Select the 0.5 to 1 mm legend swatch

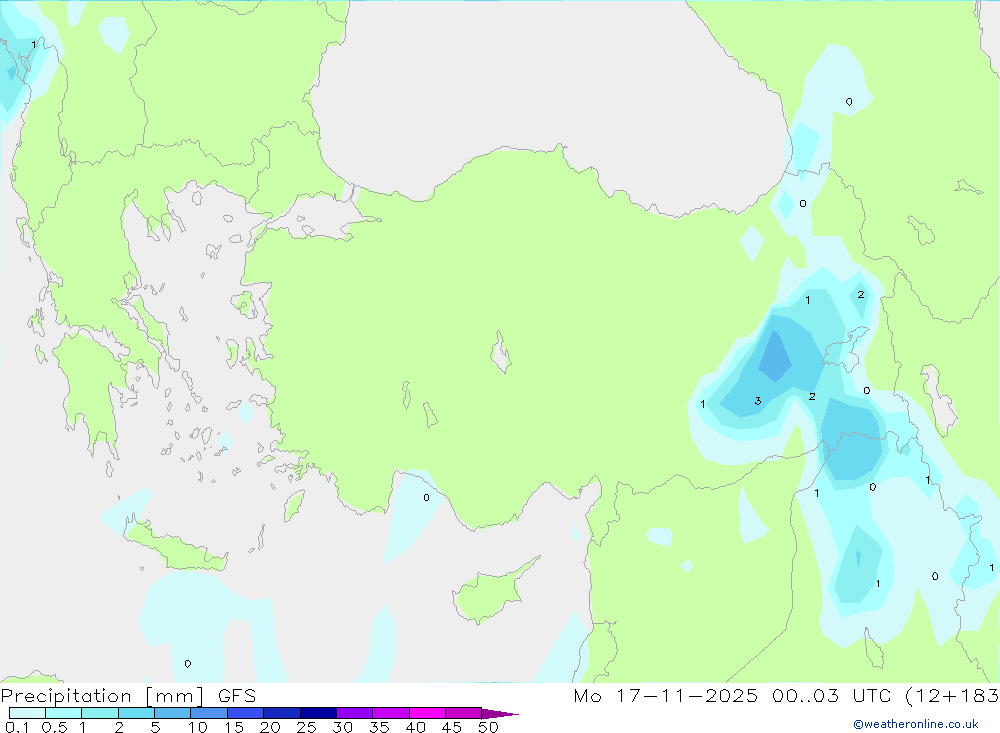[64, 713]
